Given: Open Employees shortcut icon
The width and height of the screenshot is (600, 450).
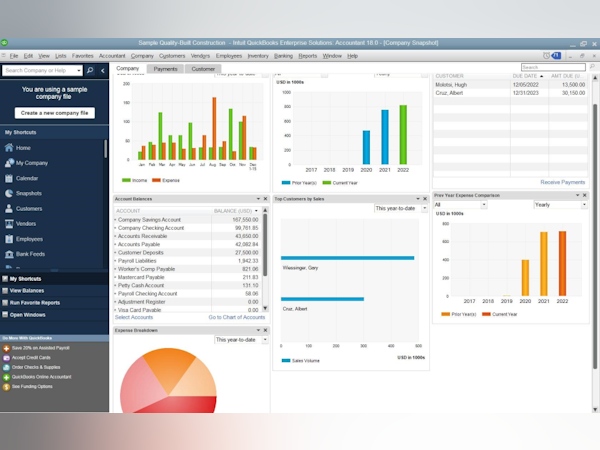Looking at the screenshot, I should coord(9,239).
